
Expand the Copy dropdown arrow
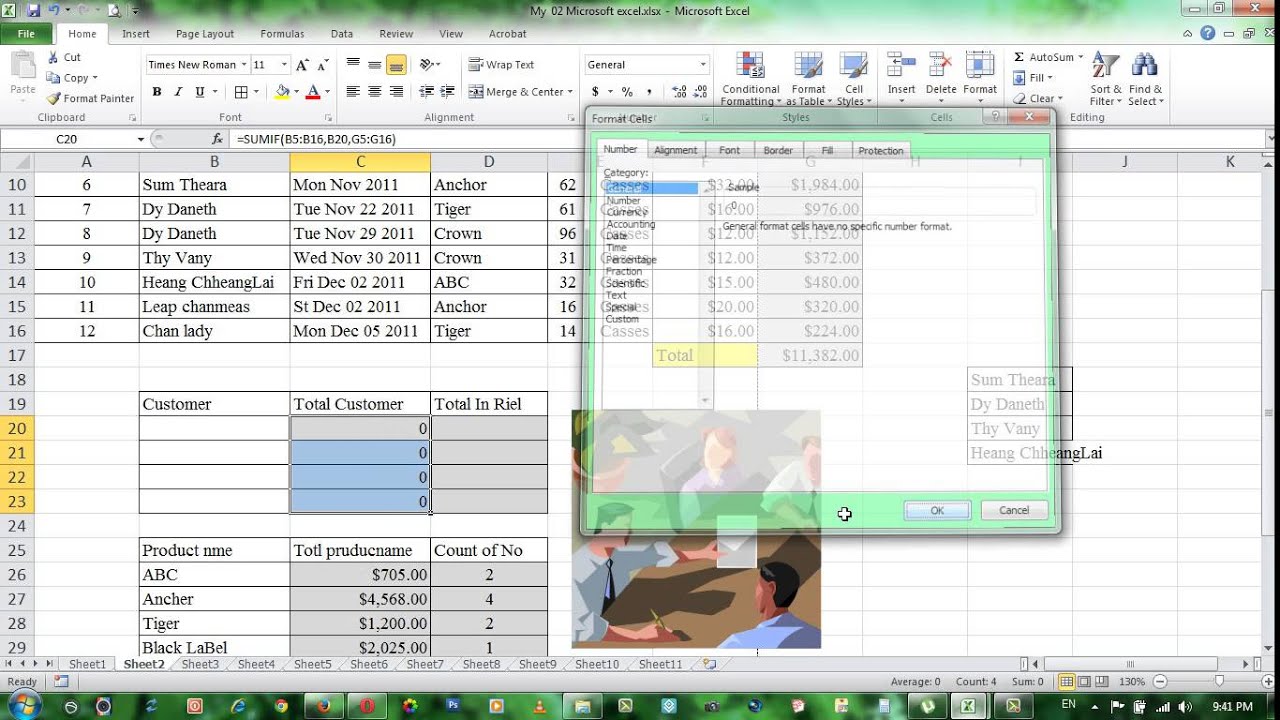(95, 78)
